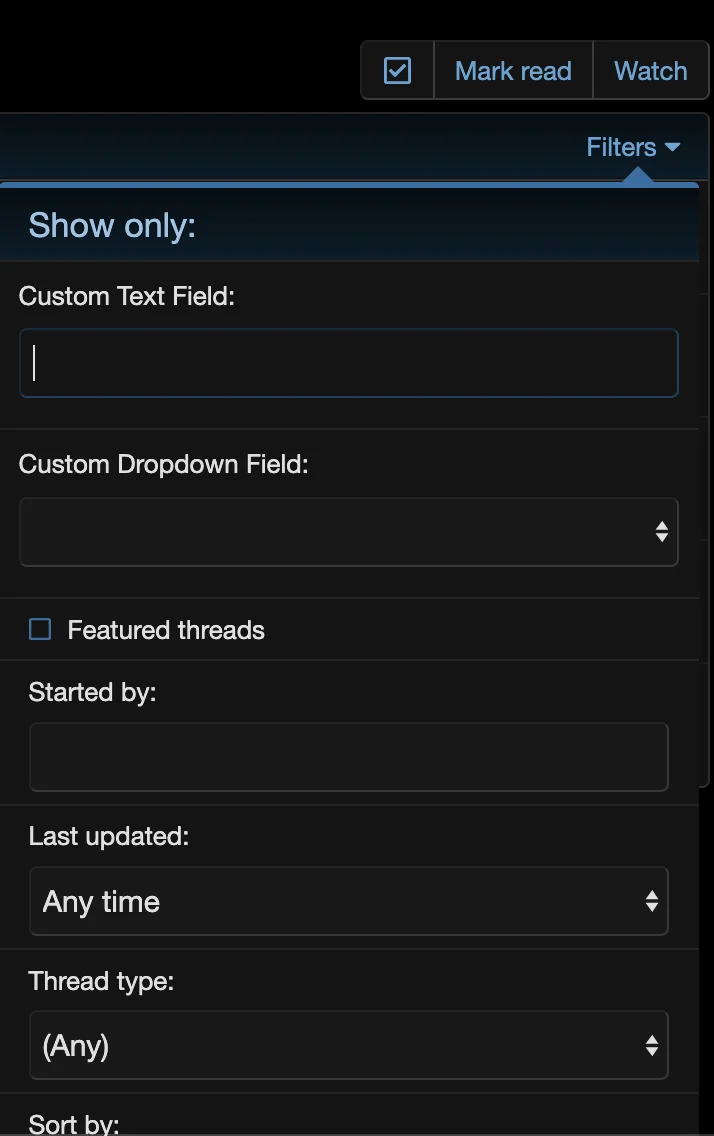Click the Started by label
The image size is (714, 1136).
pyautogui.click(x=93, y=692)
